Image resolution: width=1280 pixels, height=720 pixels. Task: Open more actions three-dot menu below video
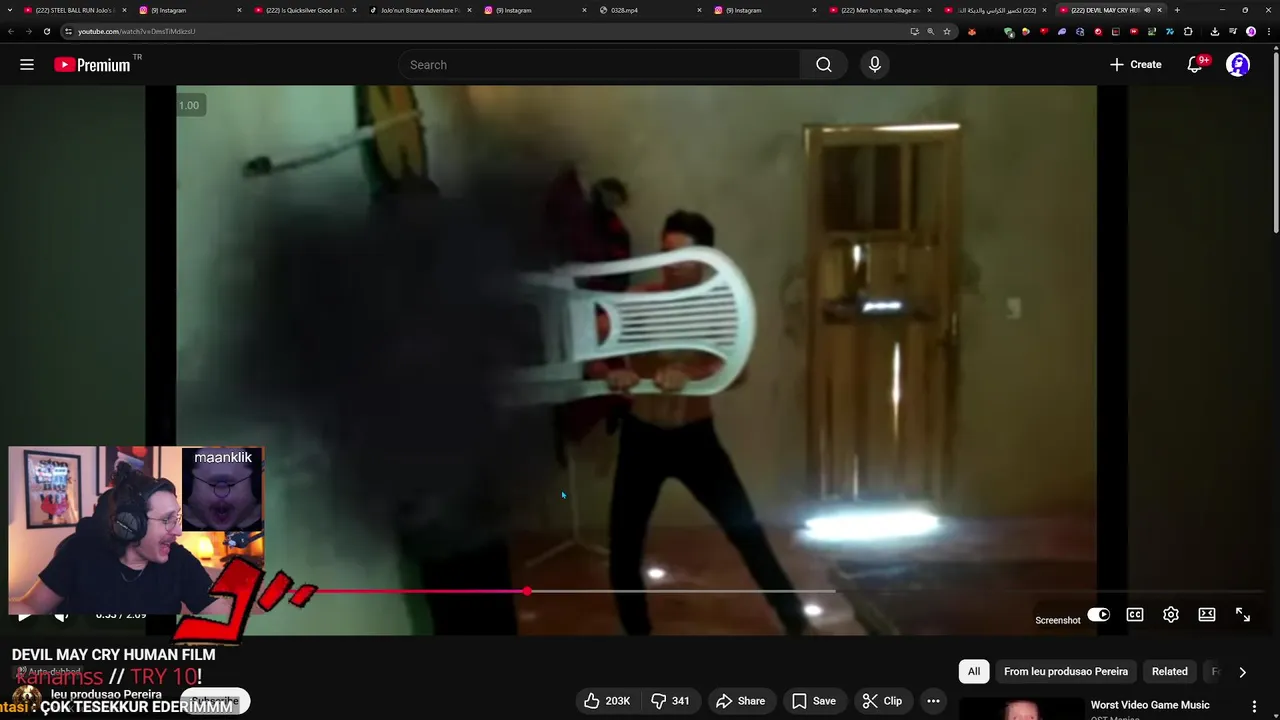click(x=933, y=701)
